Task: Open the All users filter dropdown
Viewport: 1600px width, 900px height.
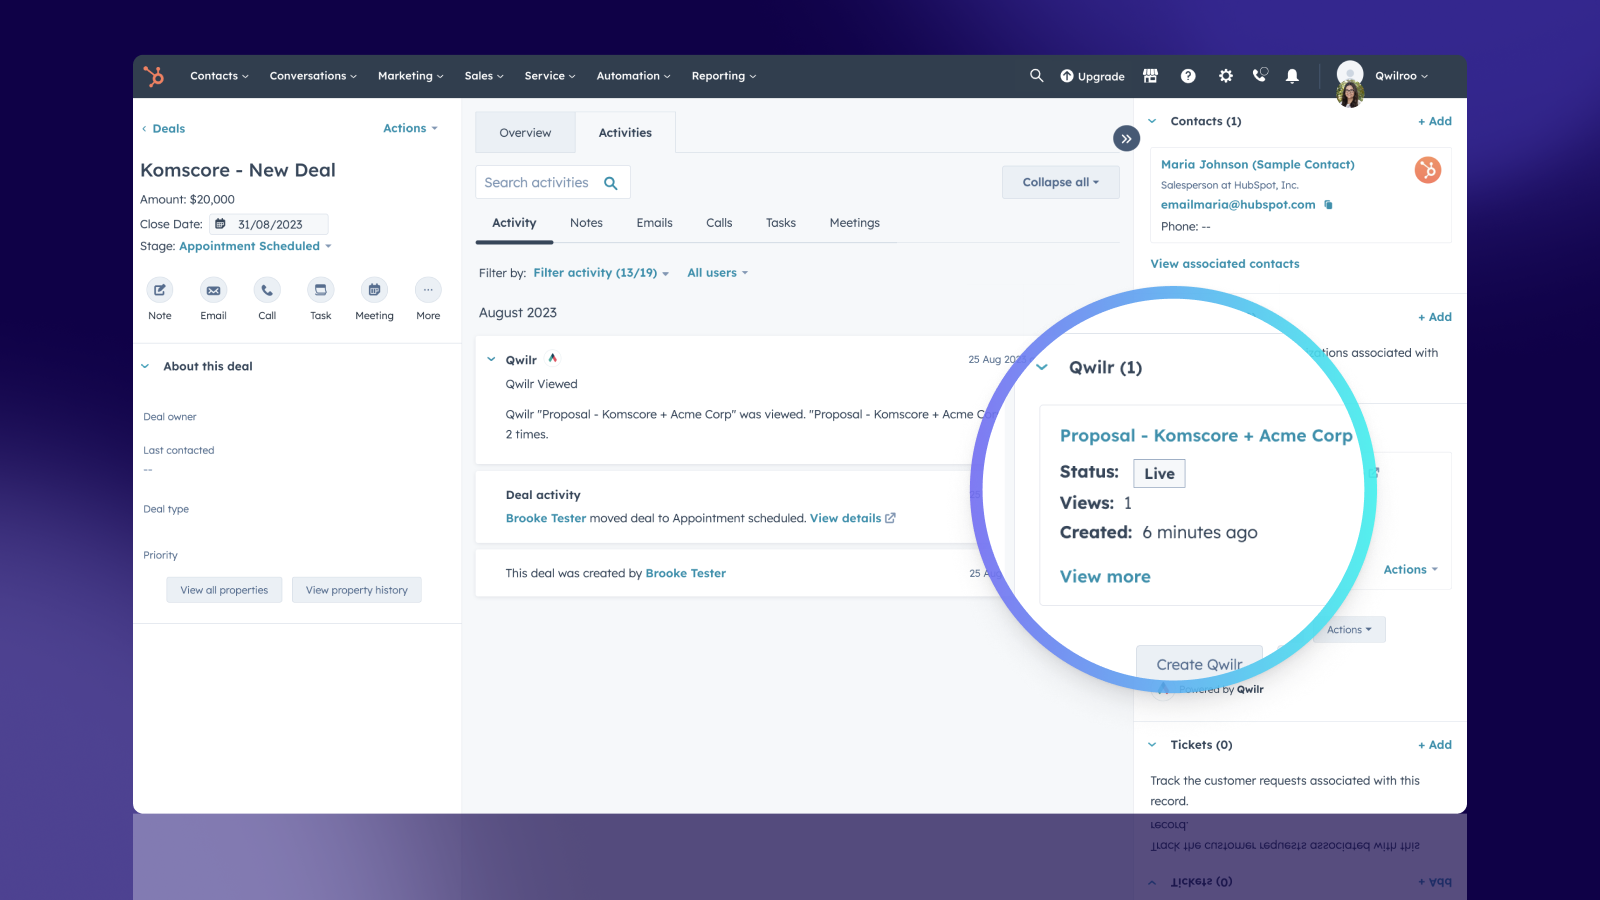Action: point(717,273)
